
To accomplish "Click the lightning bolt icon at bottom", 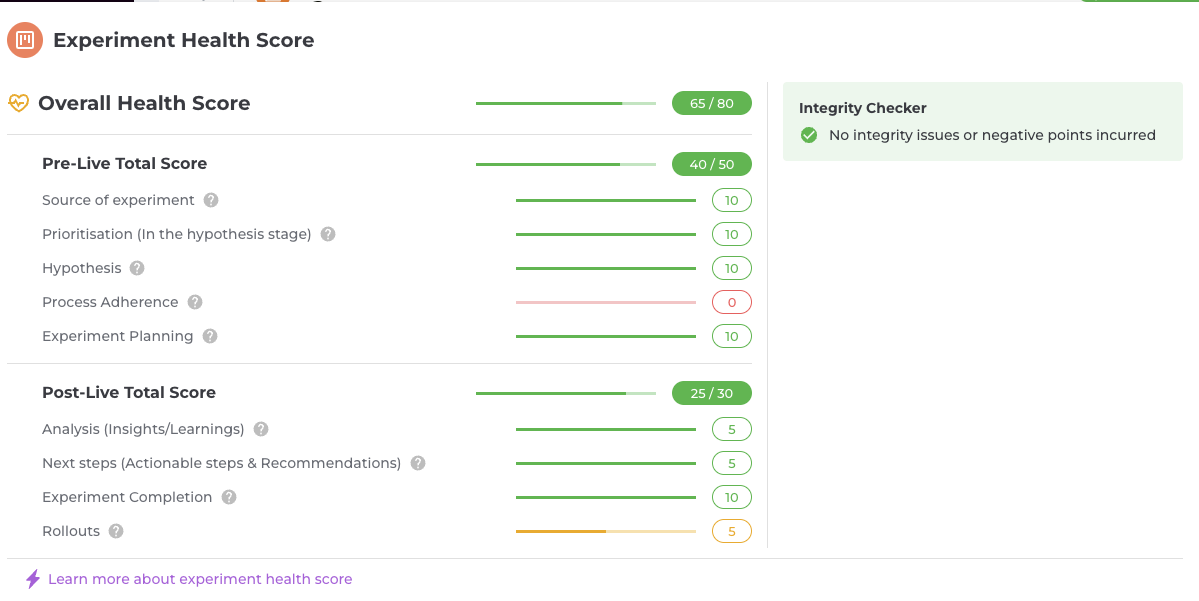I will pos(33,579).
